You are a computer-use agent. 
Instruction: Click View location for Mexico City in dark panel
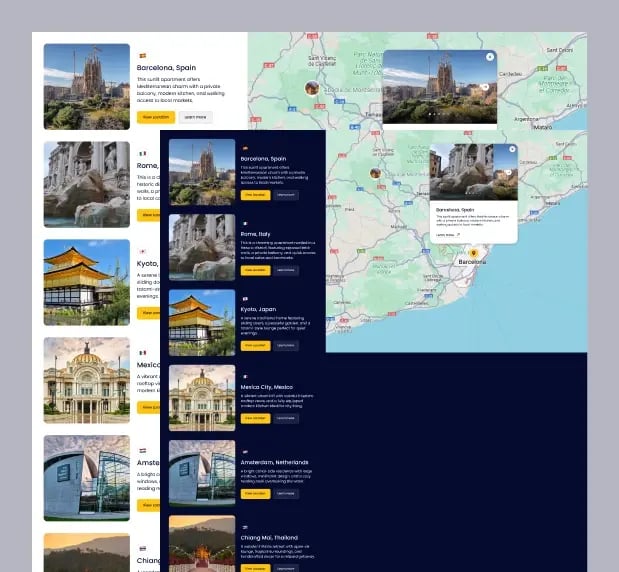(255, 418)
